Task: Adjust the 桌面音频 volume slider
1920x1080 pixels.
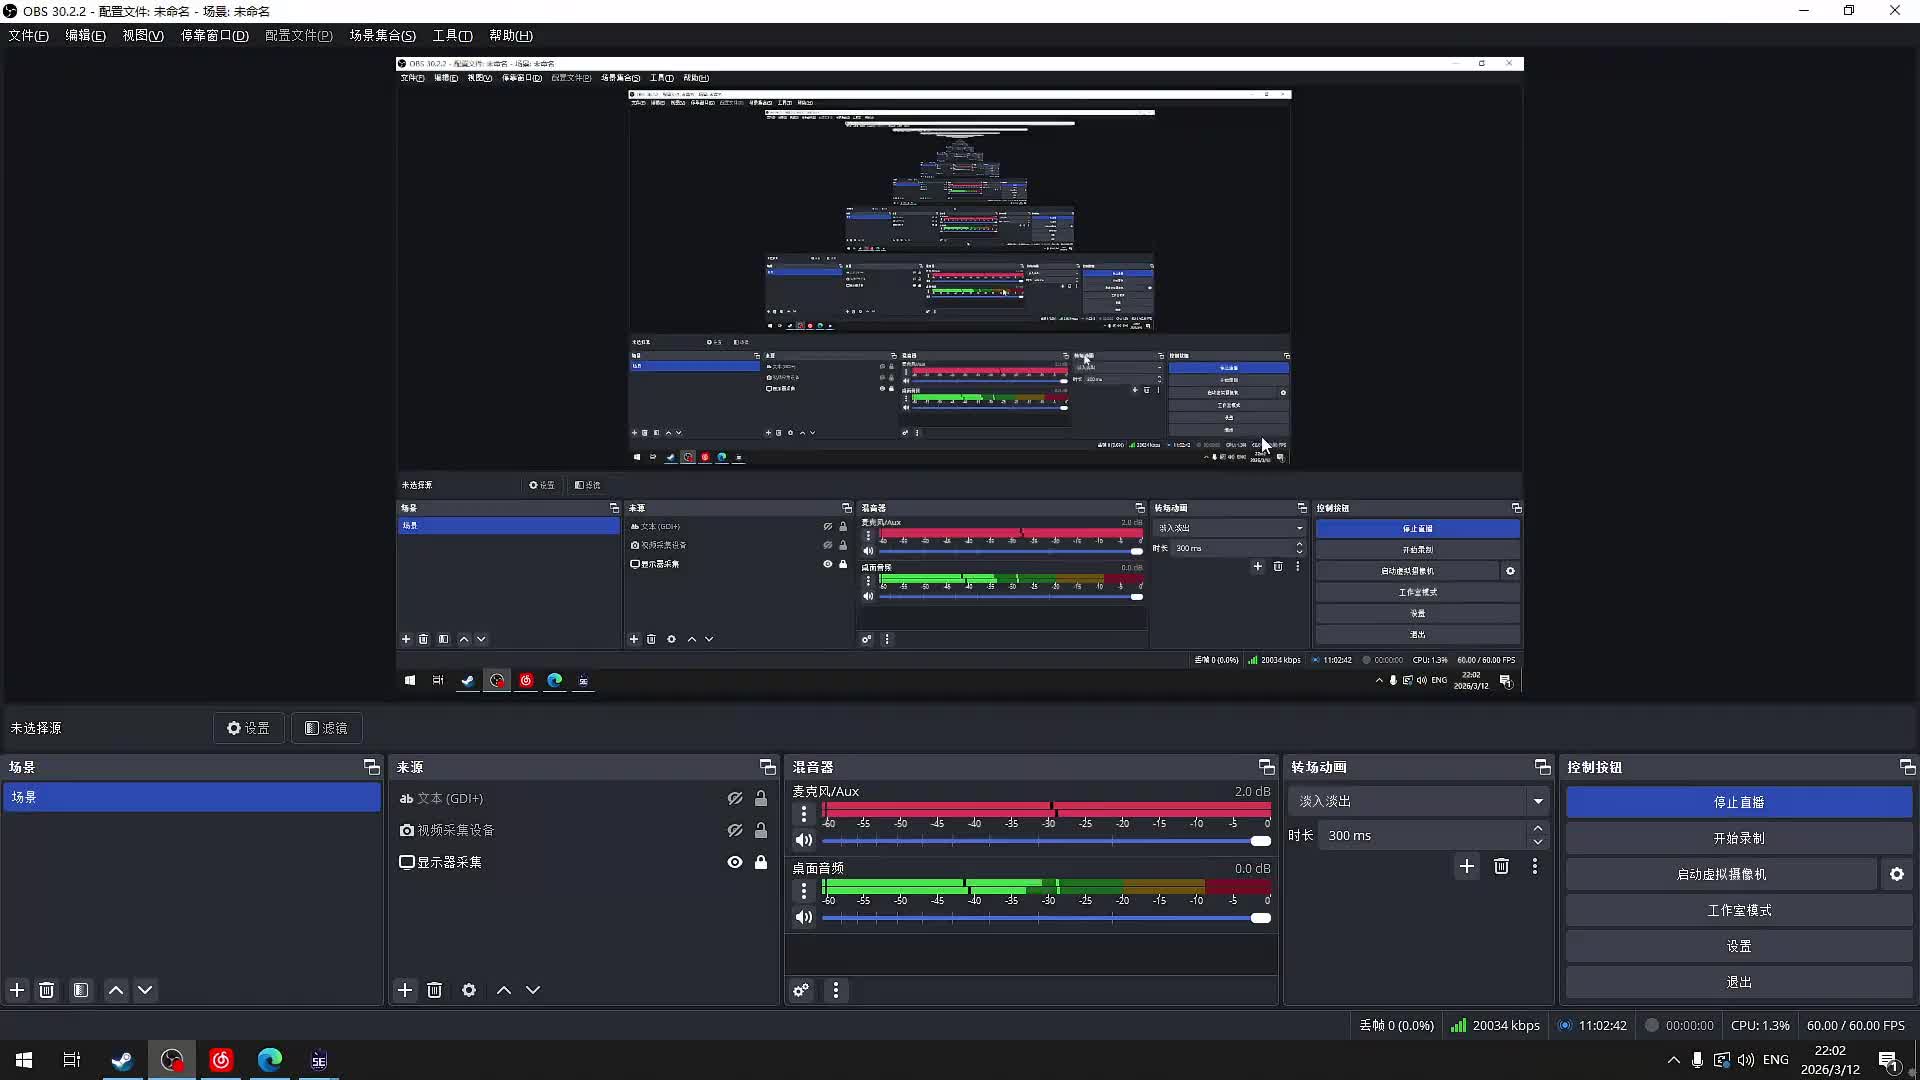Action: point(1260,918)
